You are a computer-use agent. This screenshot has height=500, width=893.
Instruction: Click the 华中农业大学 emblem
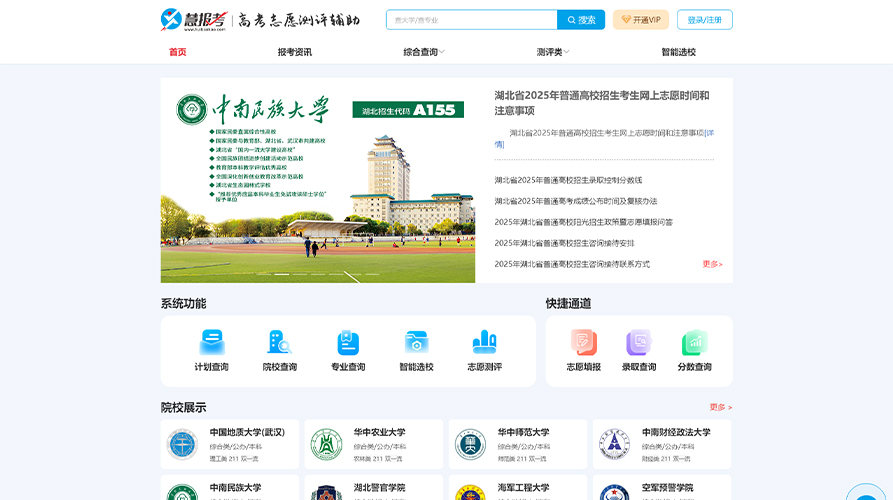point(326,444)
